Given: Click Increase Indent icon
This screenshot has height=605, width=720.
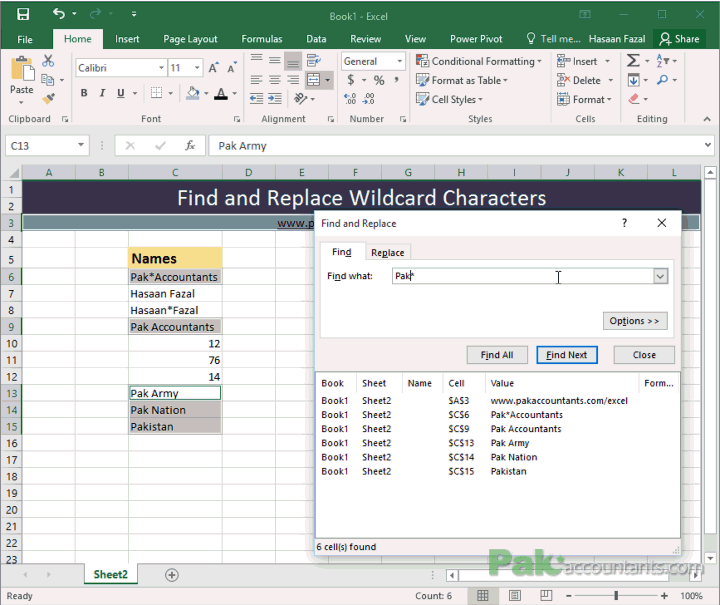Looking at the screenshot, I should click(x=275, y=98).
